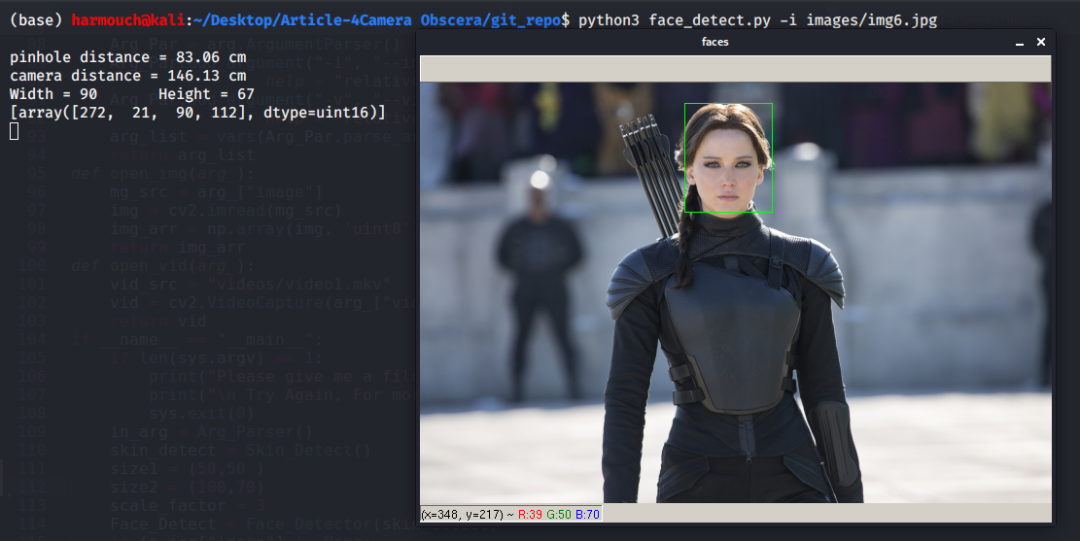
Task: Click the G:50 green value in the status bar
Action: click(x=559, y=514)
